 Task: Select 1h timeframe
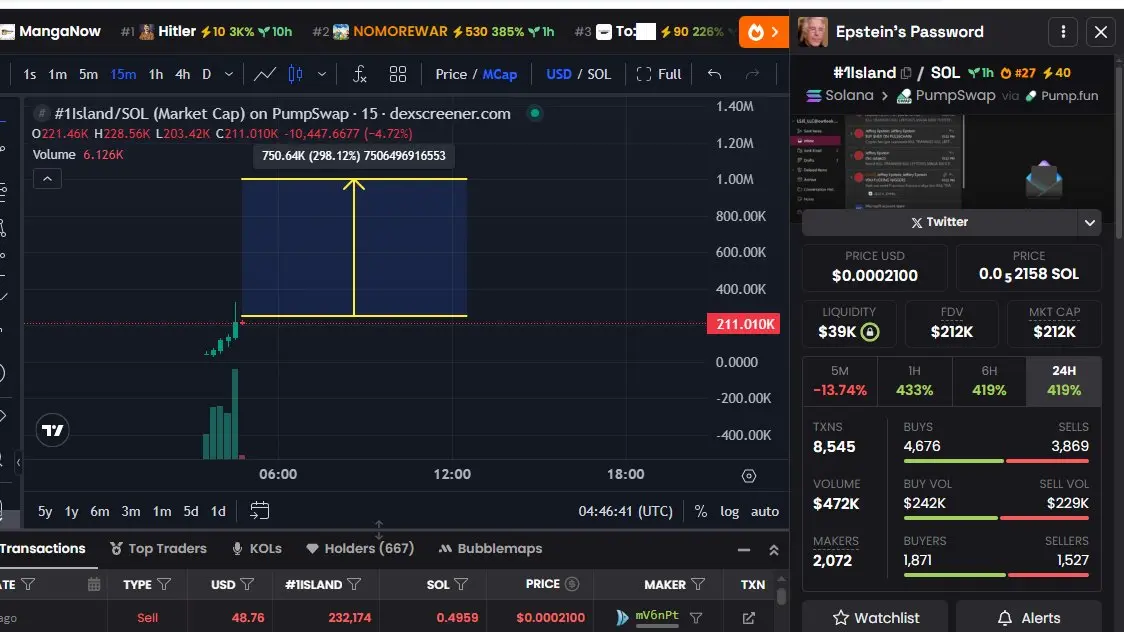tap(156, 74)
